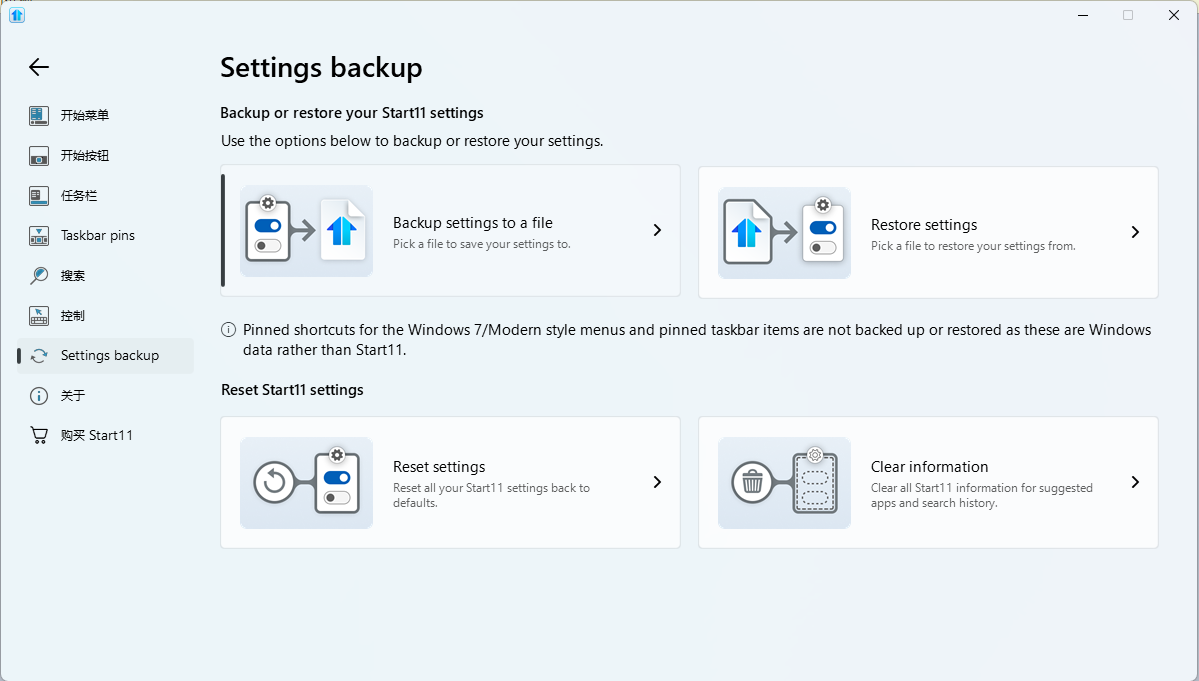
Task: Click the 关于 info icon
Action: [x=39, y=396]
